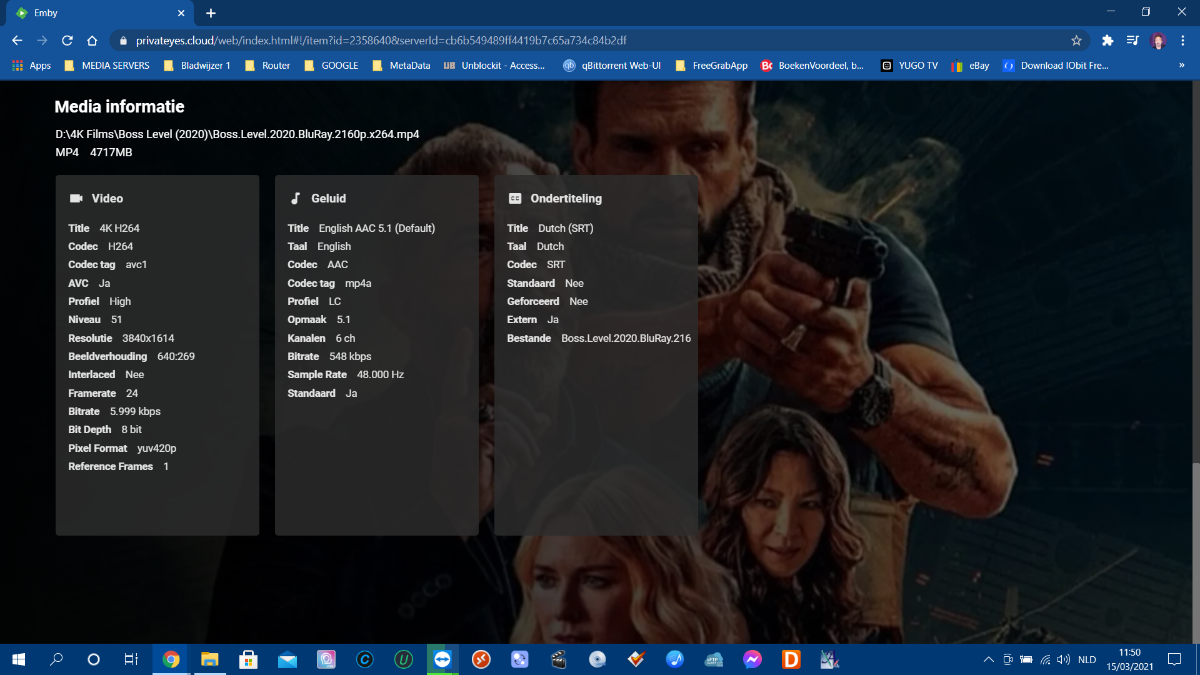
Task: Open the Download IObit bookmark
Action: coord(1055,66)
